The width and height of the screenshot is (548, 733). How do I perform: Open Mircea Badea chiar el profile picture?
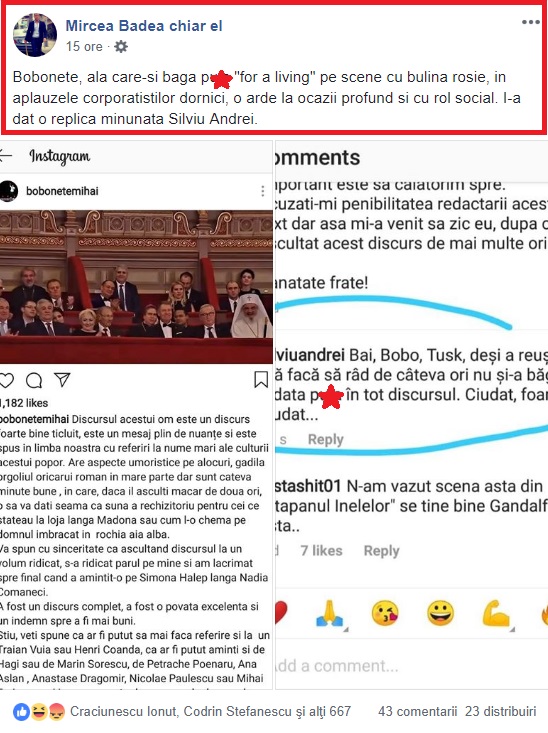(x=35, y=35)
